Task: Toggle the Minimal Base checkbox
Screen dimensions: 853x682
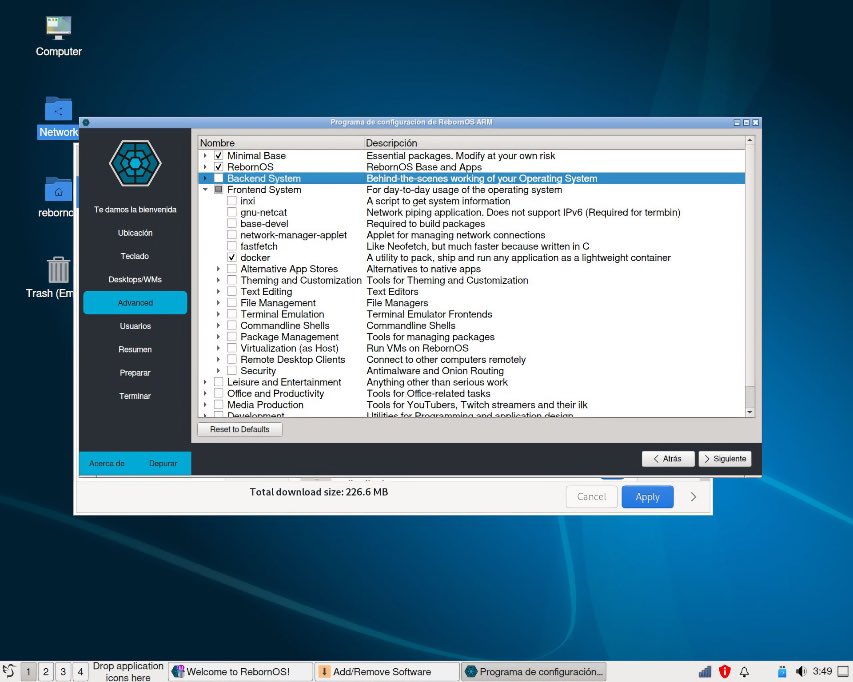Action: click(218, 156)
